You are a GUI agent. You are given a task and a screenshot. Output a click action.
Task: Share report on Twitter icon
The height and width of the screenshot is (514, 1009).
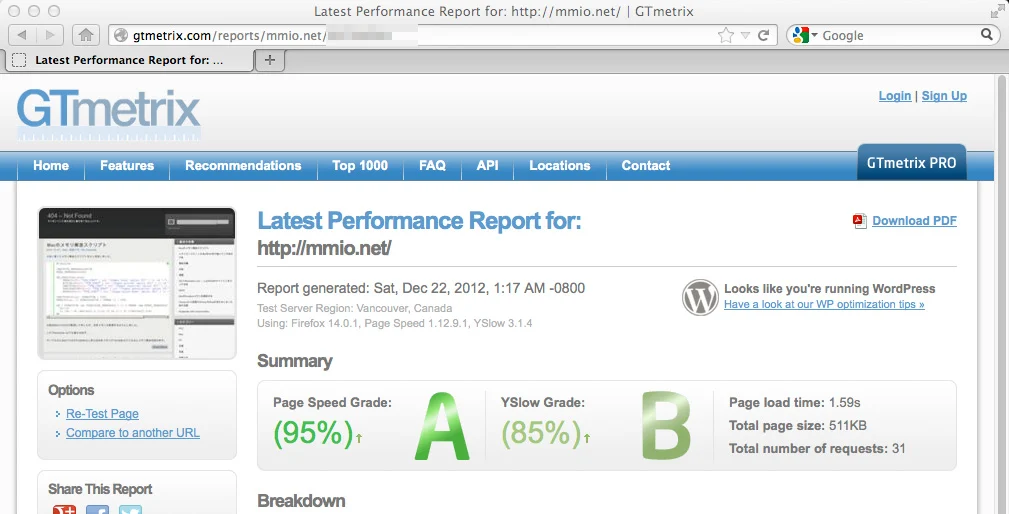[130, 510]
